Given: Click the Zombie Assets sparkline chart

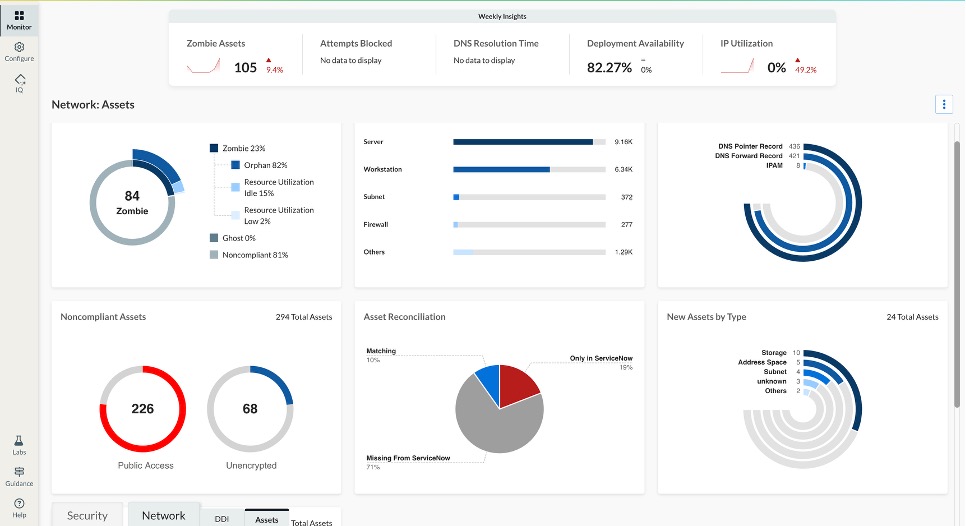Looking at the screenshot, I should coord(203,67).
